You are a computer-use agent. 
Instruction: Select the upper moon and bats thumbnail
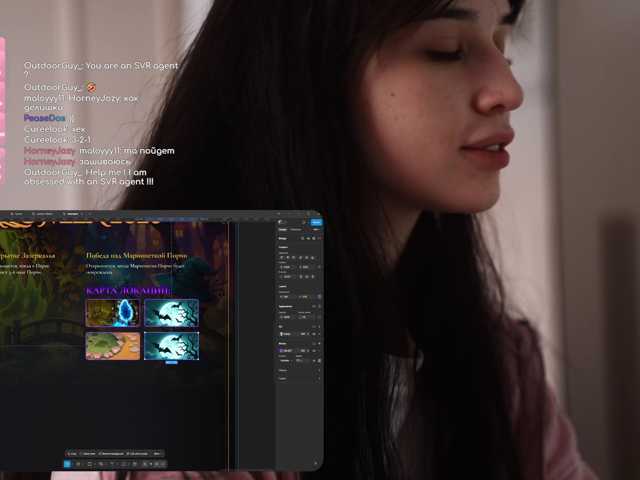[x=171, y=313]
